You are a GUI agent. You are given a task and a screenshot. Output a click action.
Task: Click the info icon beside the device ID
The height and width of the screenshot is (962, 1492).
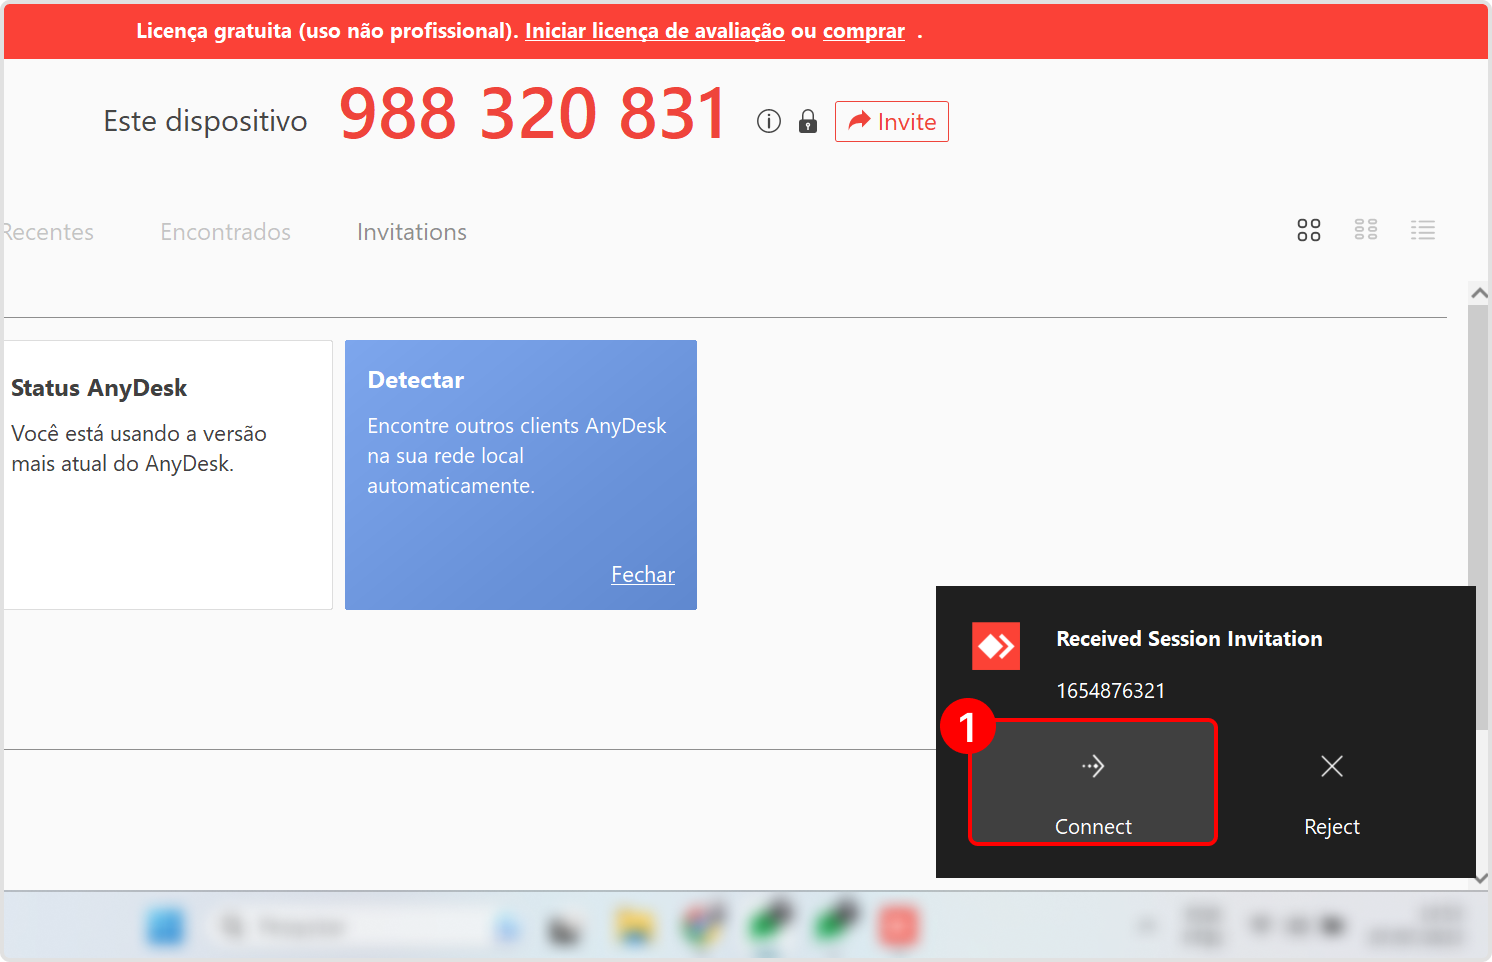pos(768,121)
